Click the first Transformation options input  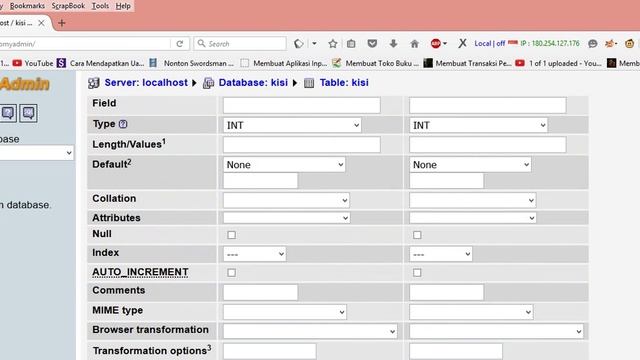(270, 351)
